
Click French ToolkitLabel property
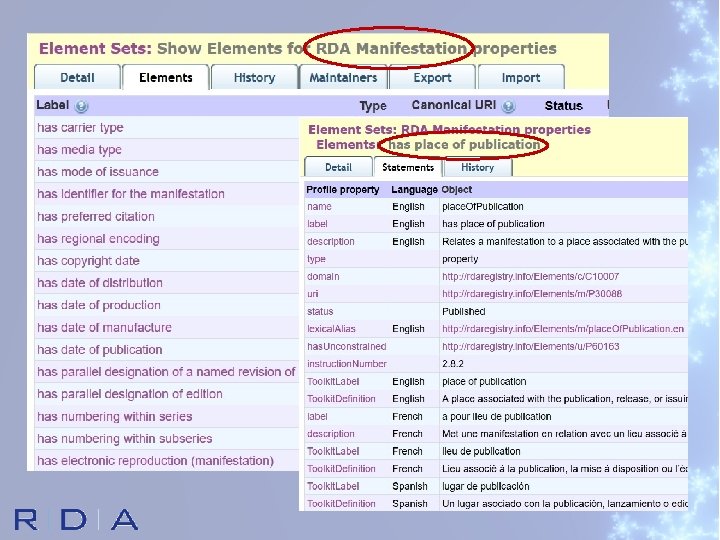click(x=333, y=451)
